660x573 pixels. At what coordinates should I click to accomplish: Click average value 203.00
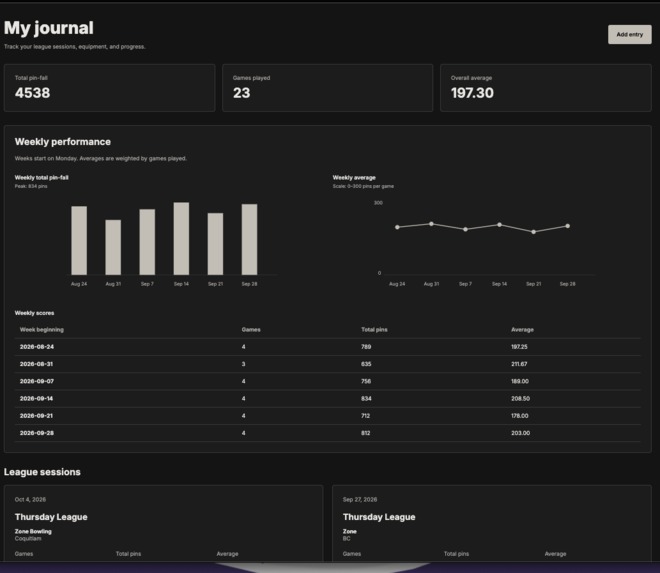tap(520, 433)
